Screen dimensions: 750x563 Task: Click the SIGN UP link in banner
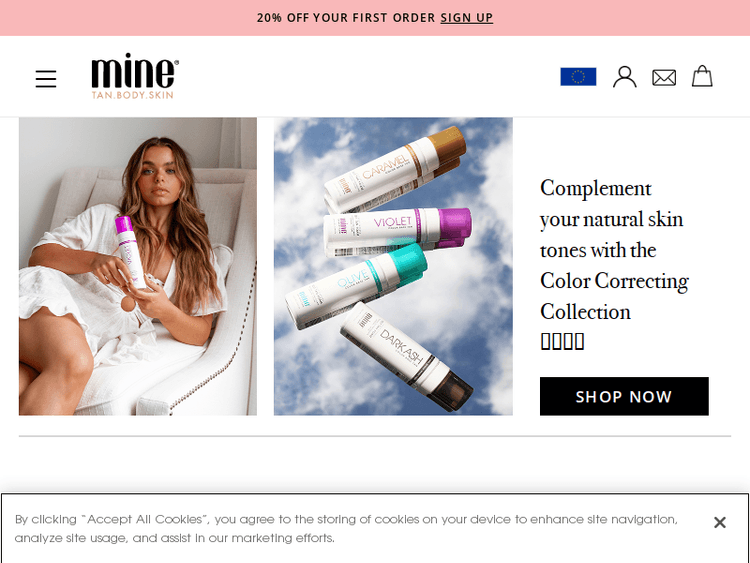(466, 18)
